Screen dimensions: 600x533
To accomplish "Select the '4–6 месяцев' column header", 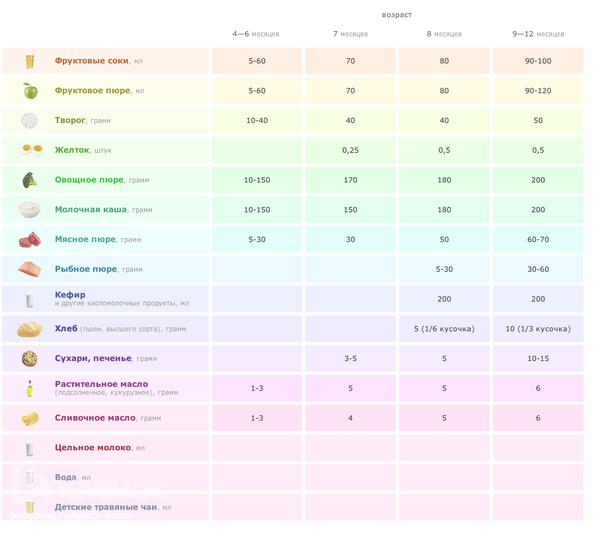I will pos(256,34).
